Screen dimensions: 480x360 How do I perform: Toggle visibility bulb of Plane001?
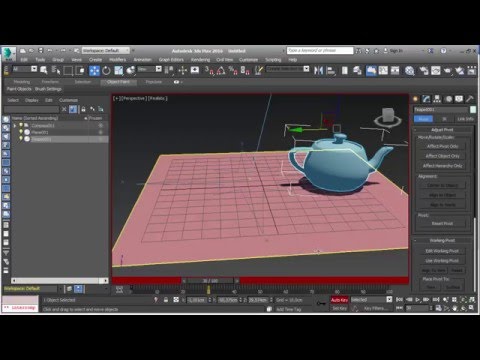21,132
